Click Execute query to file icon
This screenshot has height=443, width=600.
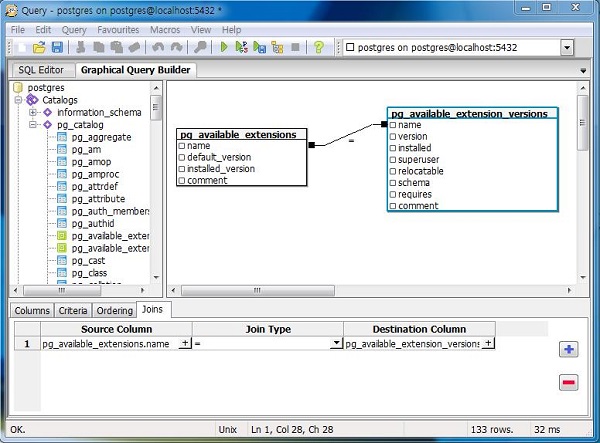259,47
